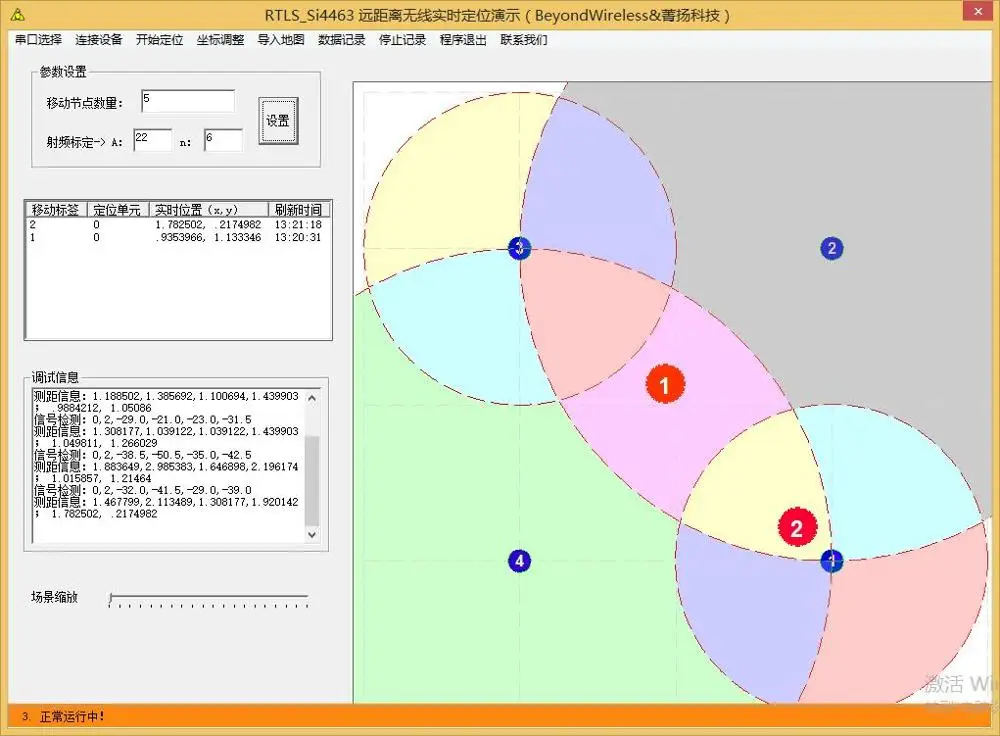Click the application icon in title bar
This screenshot has width=1000, height=736.
coord(18,14)
